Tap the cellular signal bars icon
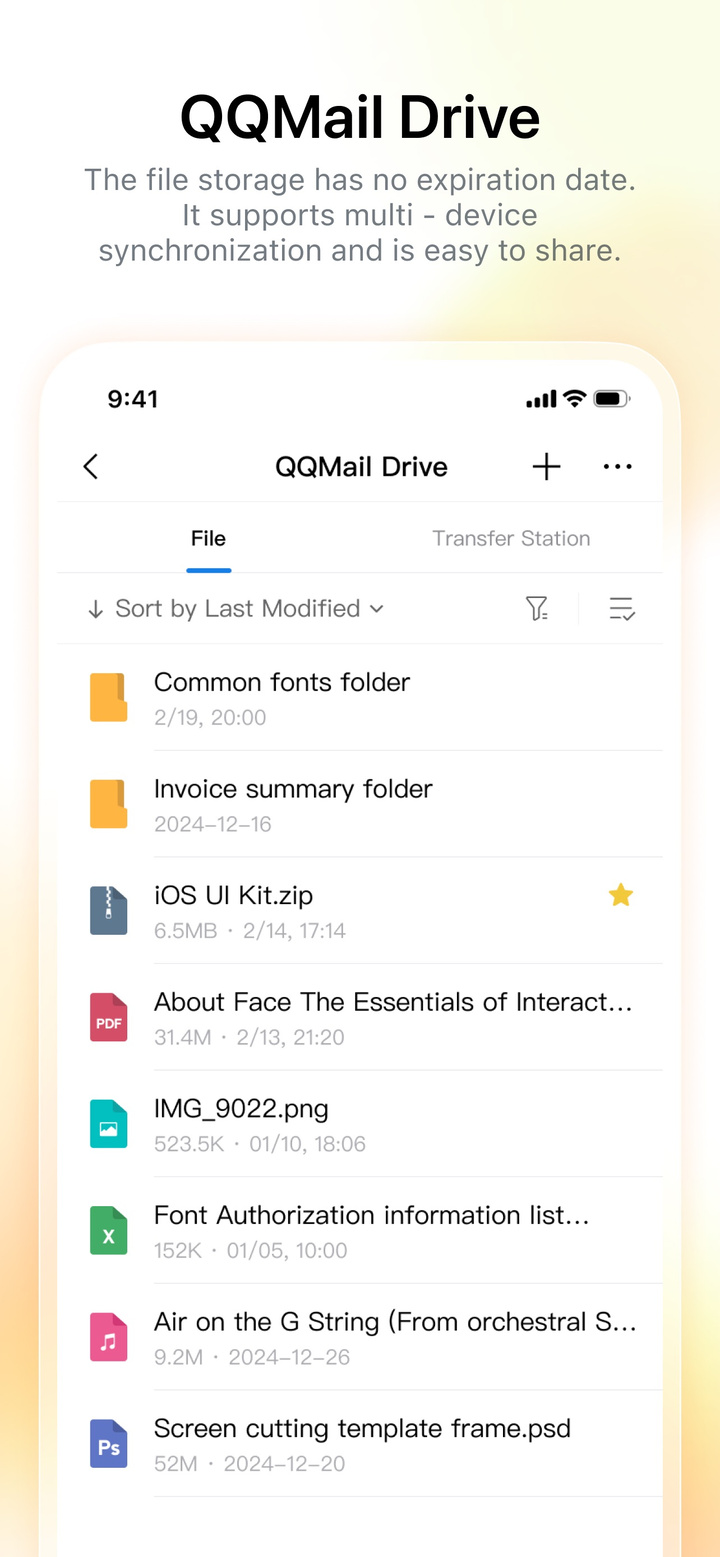The image size is (720, 1557). pyautogui.click(x=541, y=400)
